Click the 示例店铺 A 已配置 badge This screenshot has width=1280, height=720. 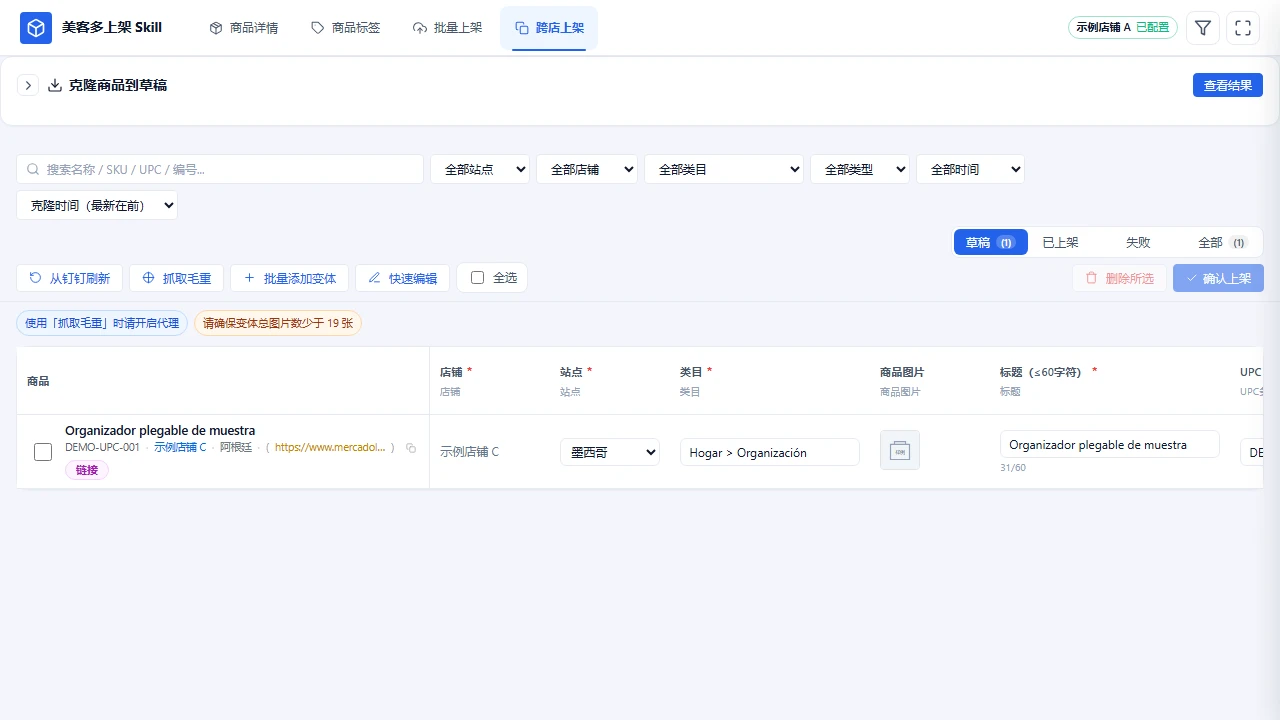pos(1123,28)
